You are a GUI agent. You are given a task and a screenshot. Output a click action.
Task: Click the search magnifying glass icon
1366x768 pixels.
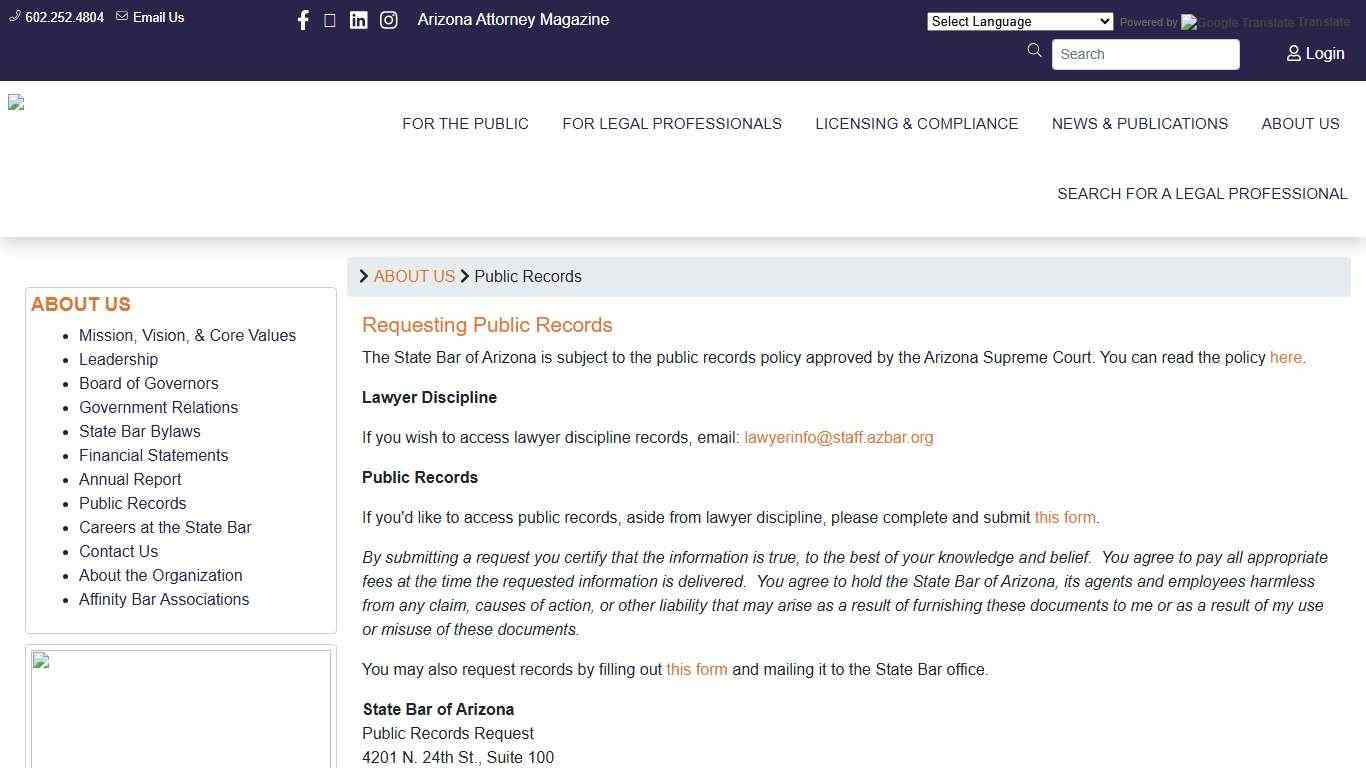tap(1035, 50)
